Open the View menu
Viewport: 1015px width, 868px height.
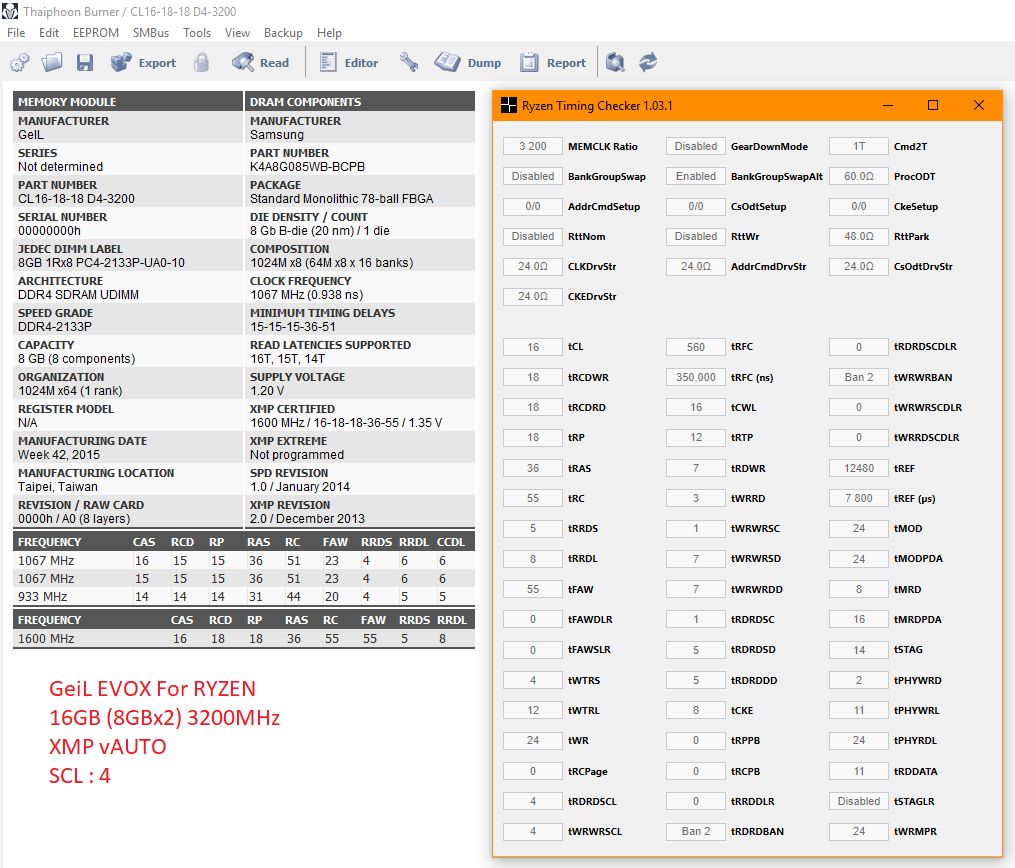(237, 32)
